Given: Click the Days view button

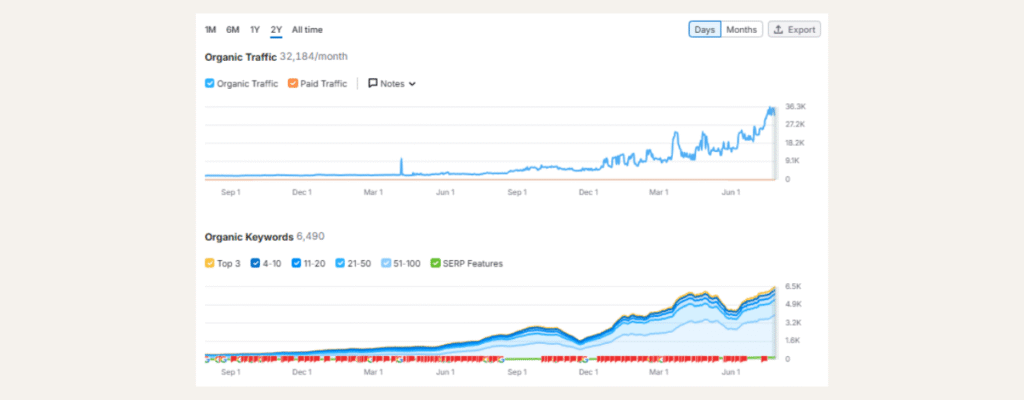Looking at the screenshot, I should (704, 30).
